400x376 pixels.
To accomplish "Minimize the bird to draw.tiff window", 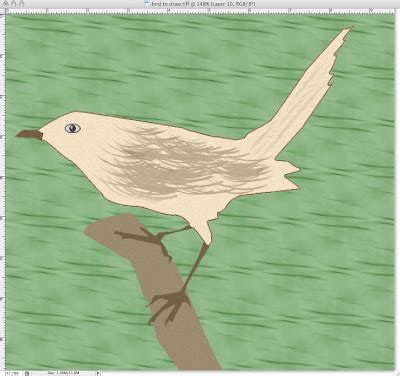I will [x=13, y=4].
